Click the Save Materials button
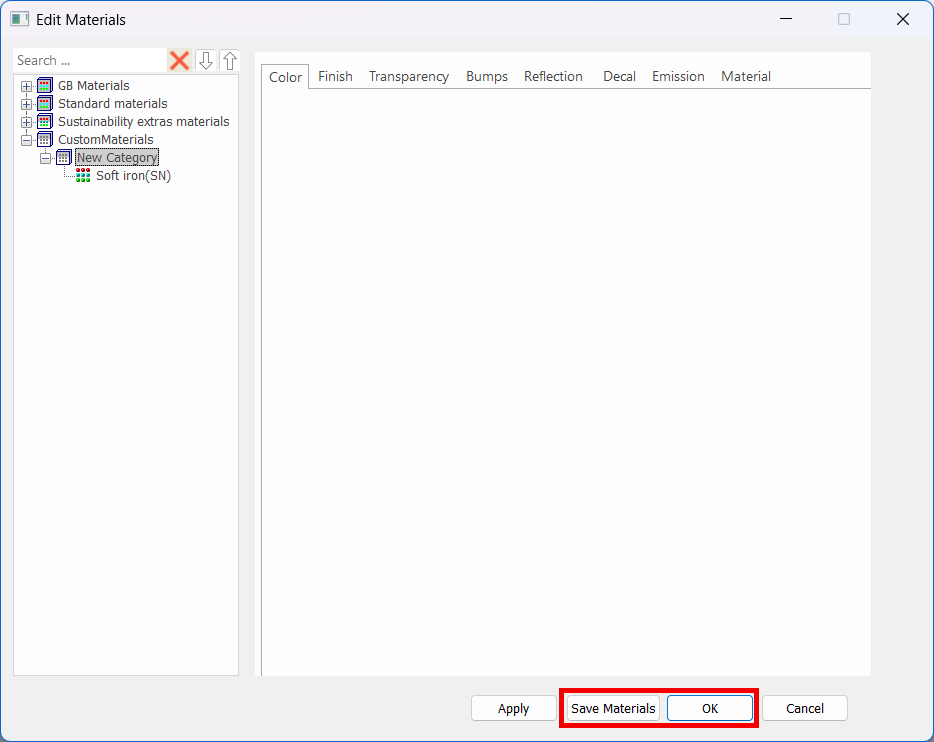Image resolution: width=934 pixels, height=742 pixels. click(x=613, y=708)
